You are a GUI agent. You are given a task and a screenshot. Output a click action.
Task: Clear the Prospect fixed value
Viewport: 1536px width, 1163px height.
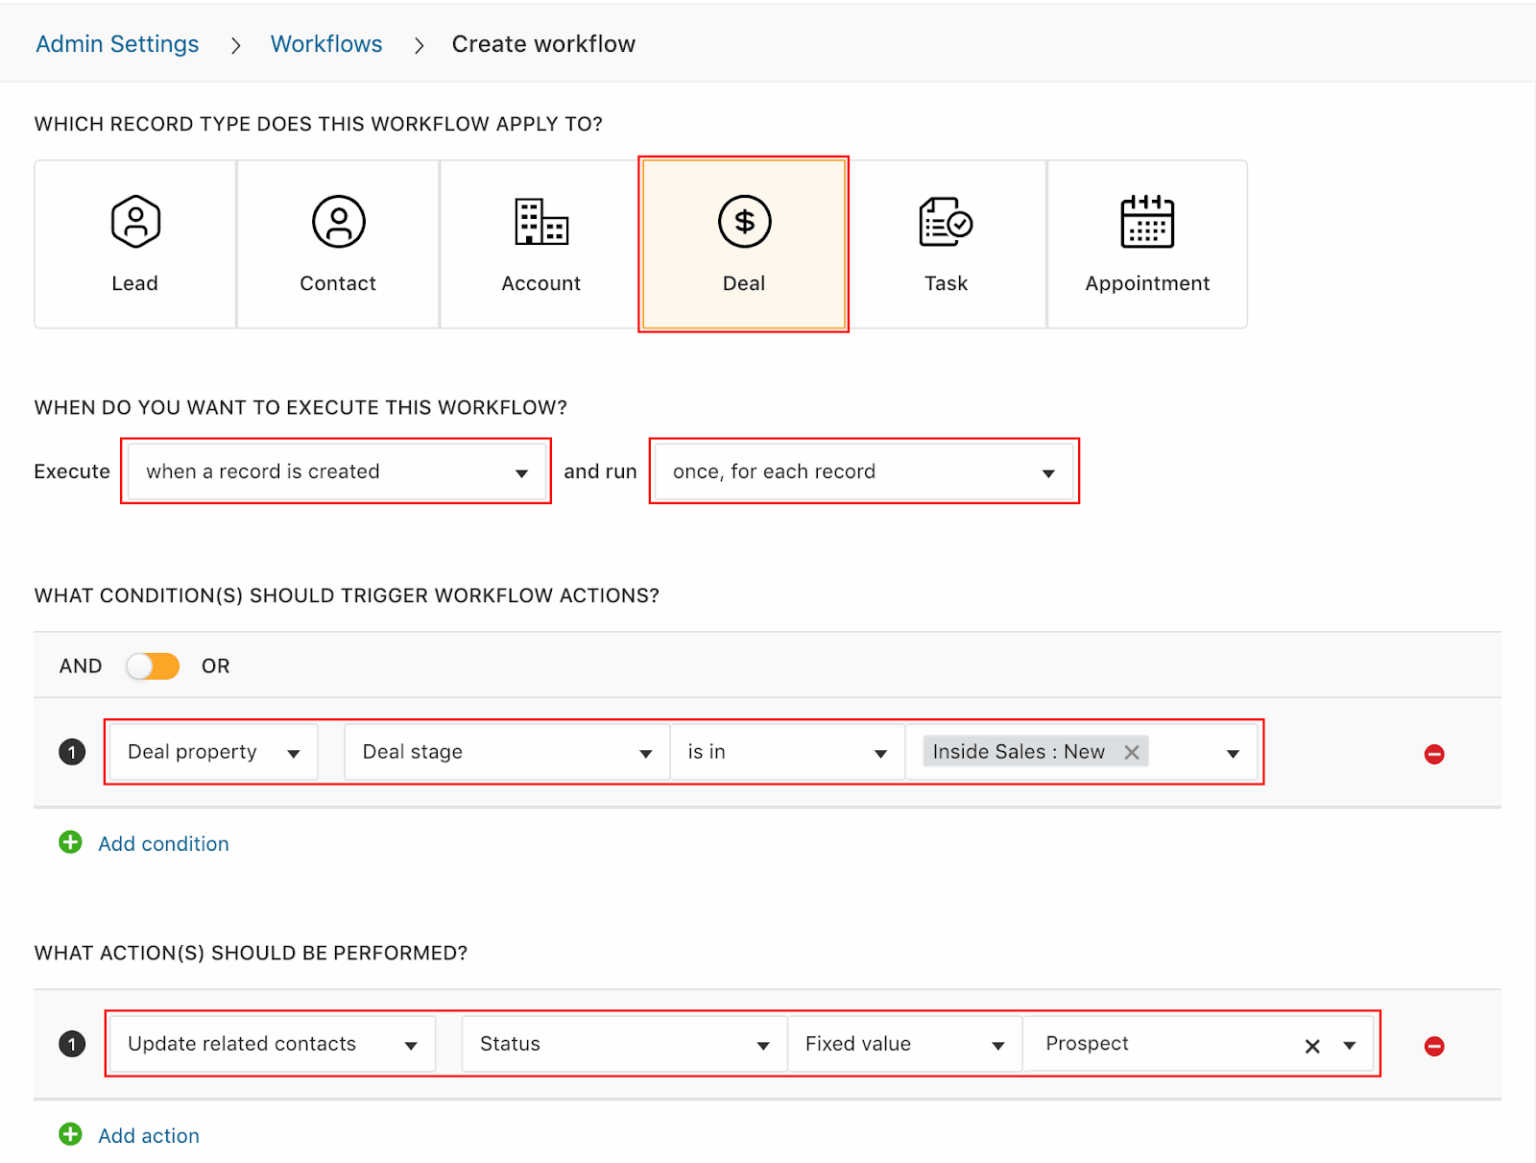1312,1045
